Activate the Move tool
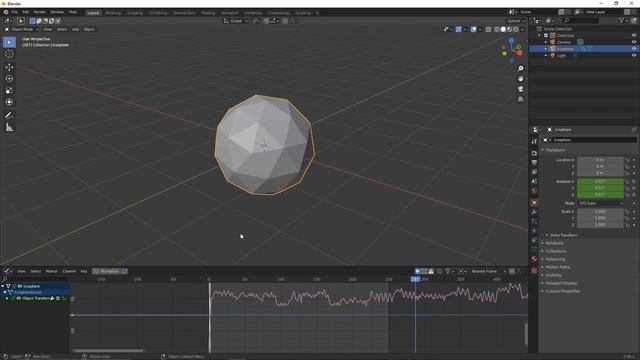Viewport: 640px width, 360px height. click(x=9, y=67)
